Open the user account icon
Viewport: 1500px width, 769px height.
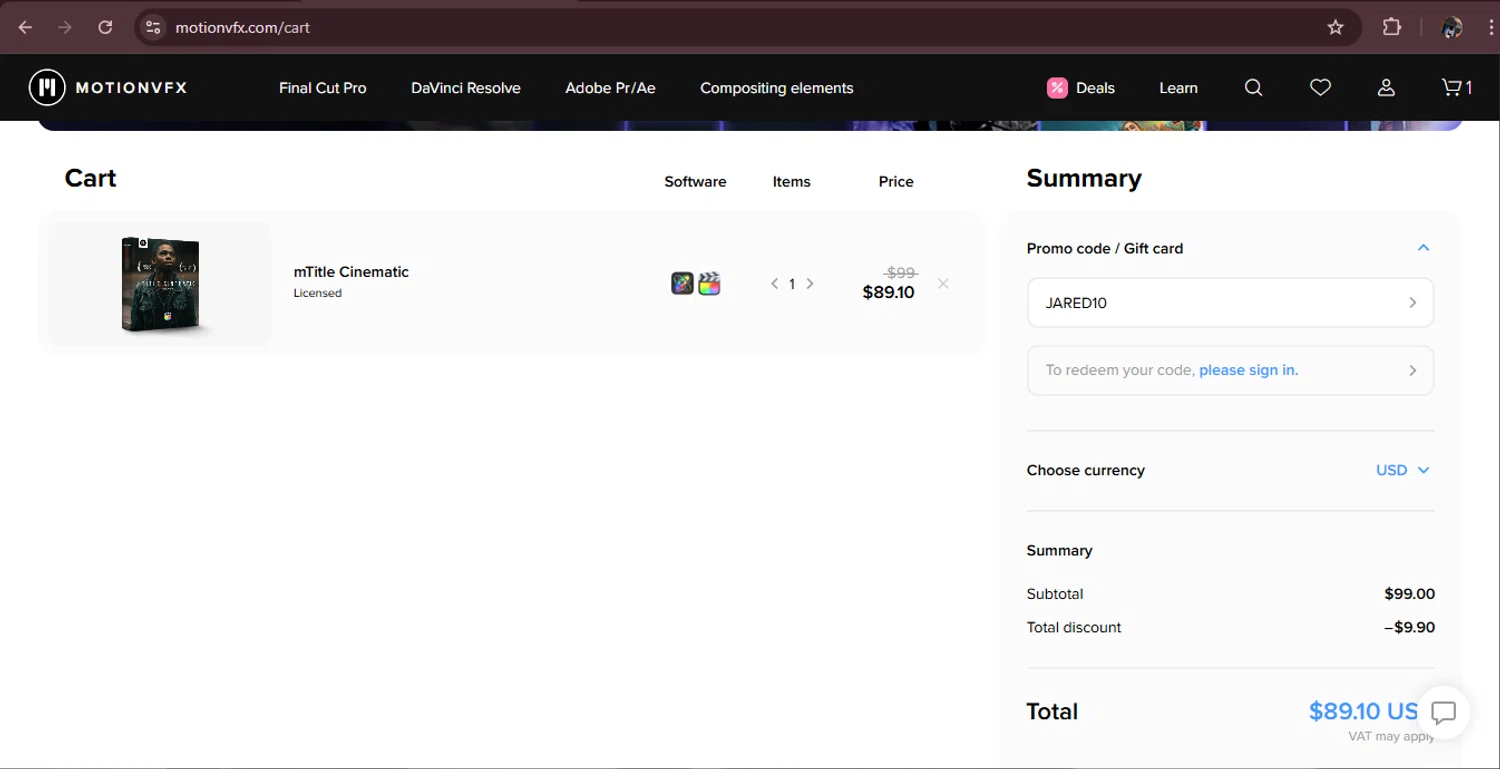[1386, 88]
